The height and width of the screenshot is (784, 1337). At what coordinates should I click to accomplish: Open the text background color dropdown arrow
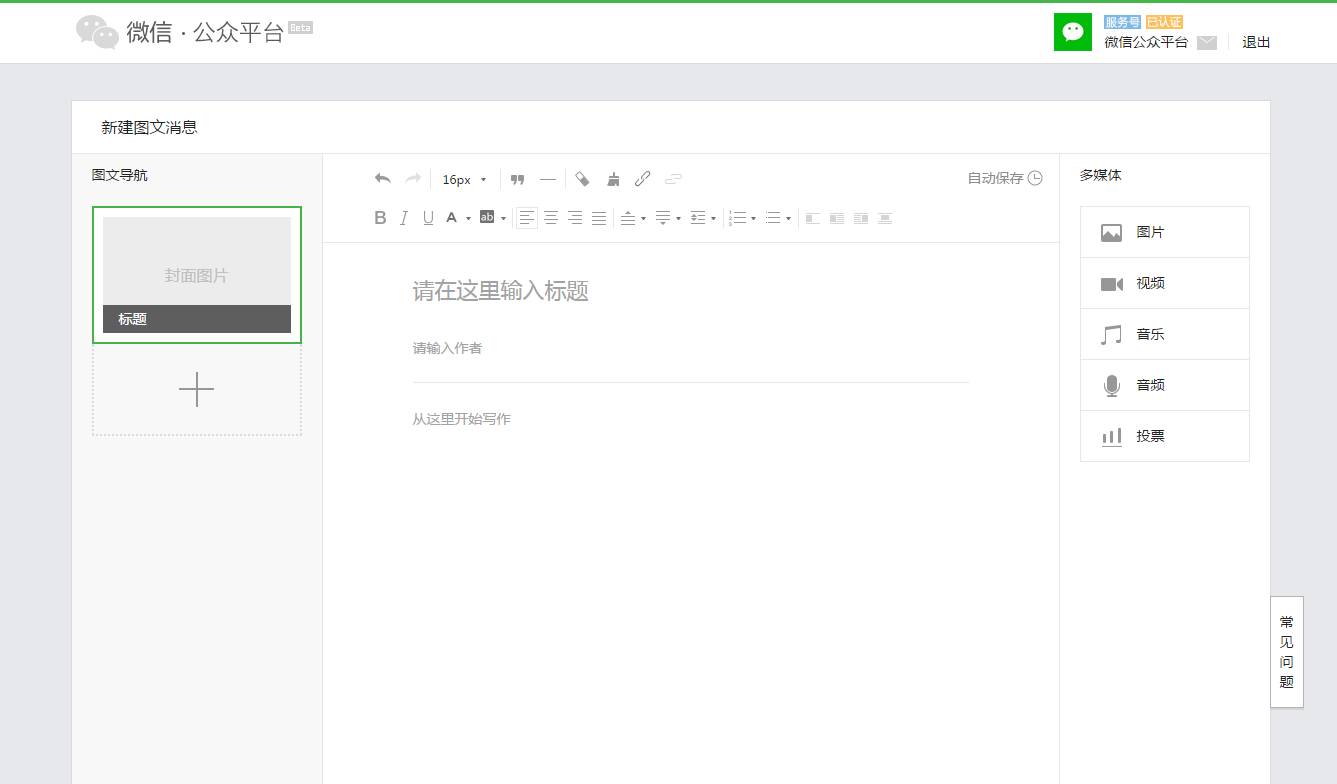click(x=503, y=218)
